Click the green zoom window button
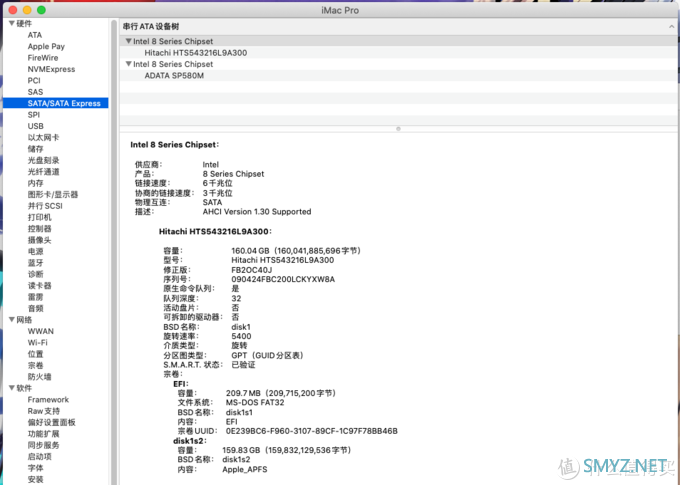The width and height of the screenshot is (680, 485). [x=41, y=10]
